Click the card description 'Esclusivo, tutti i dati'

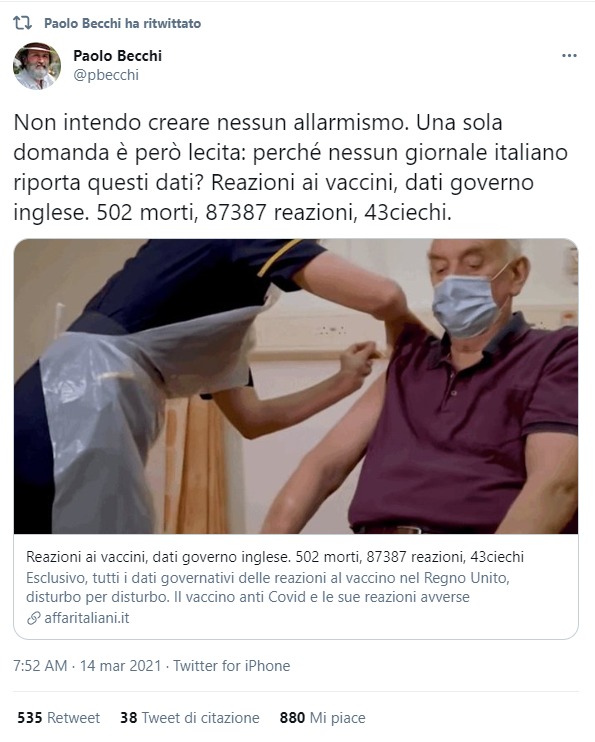click(x=267, y=587)
